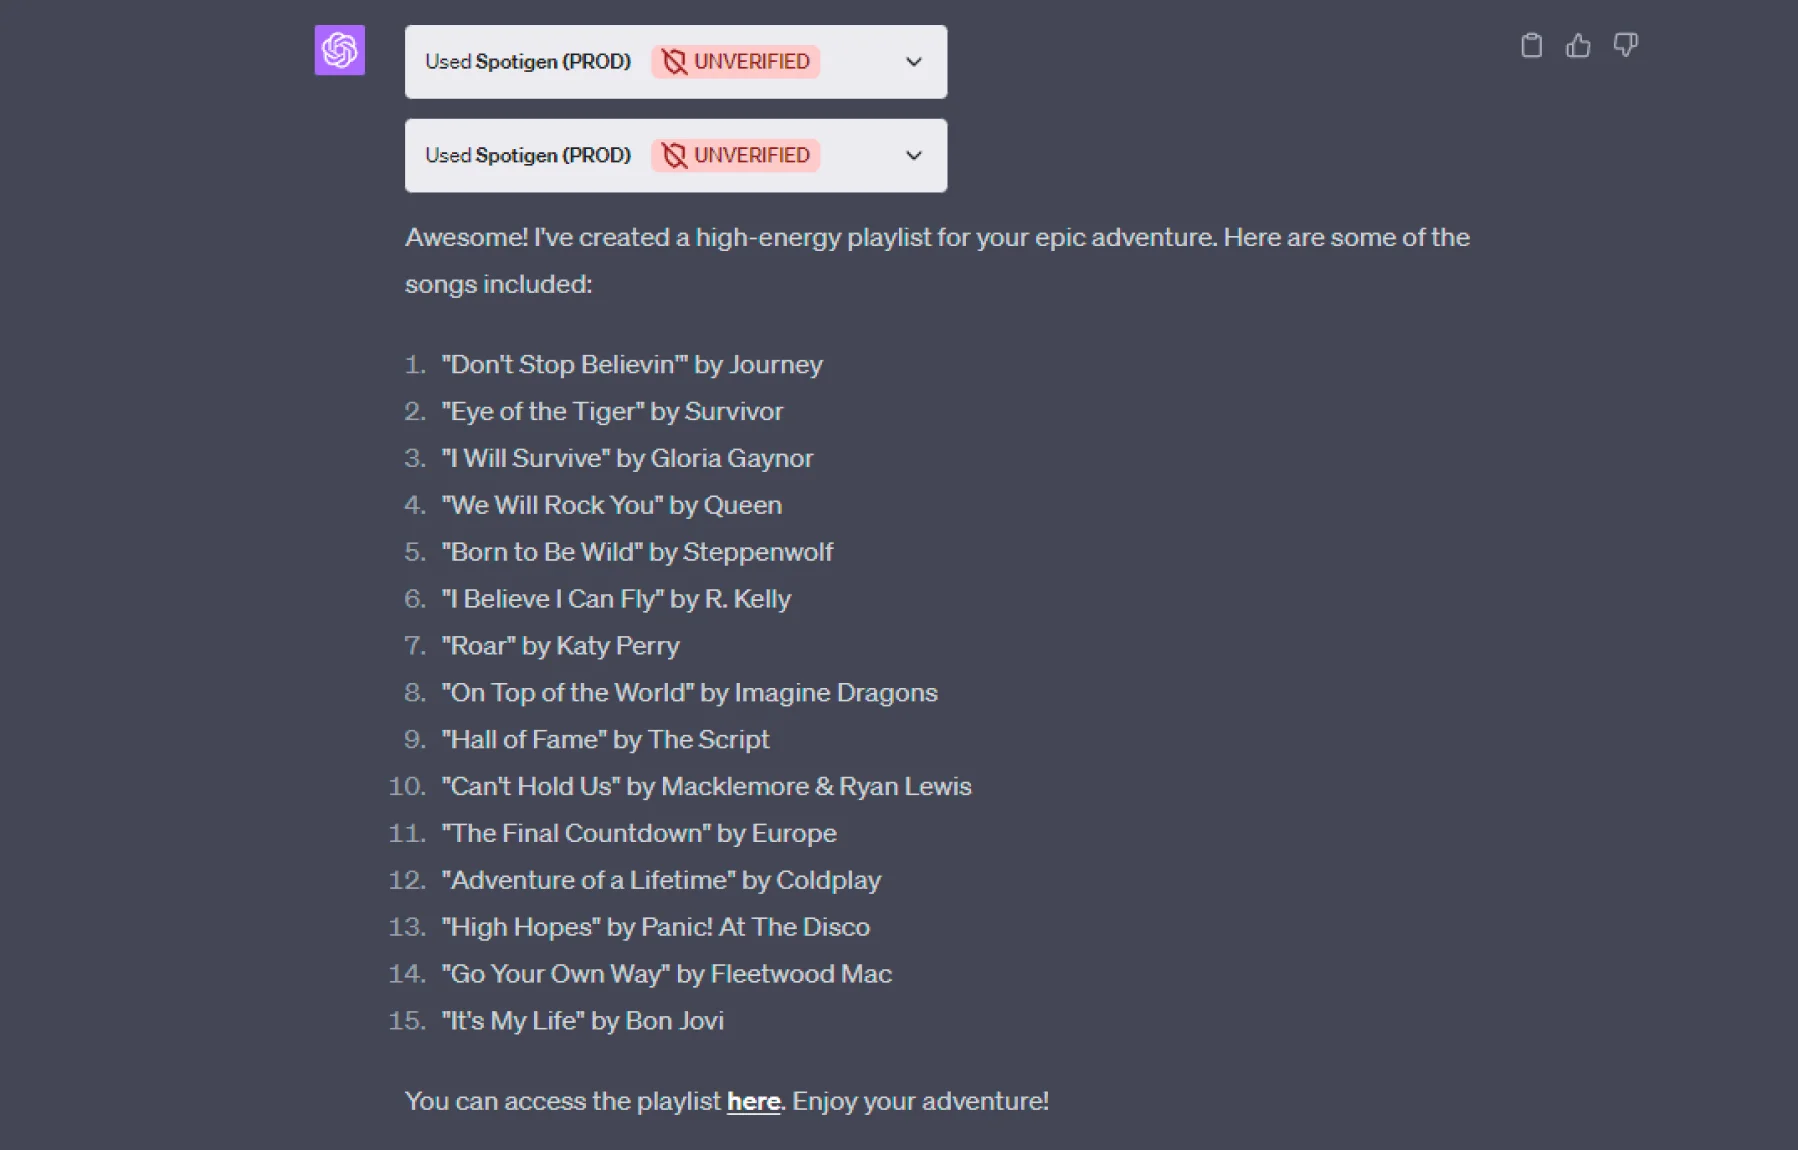The height and width of the screenshot is (1150, 1798).
Task: Open the playlist via the "here" link
Action: (x=753, y=1101)
